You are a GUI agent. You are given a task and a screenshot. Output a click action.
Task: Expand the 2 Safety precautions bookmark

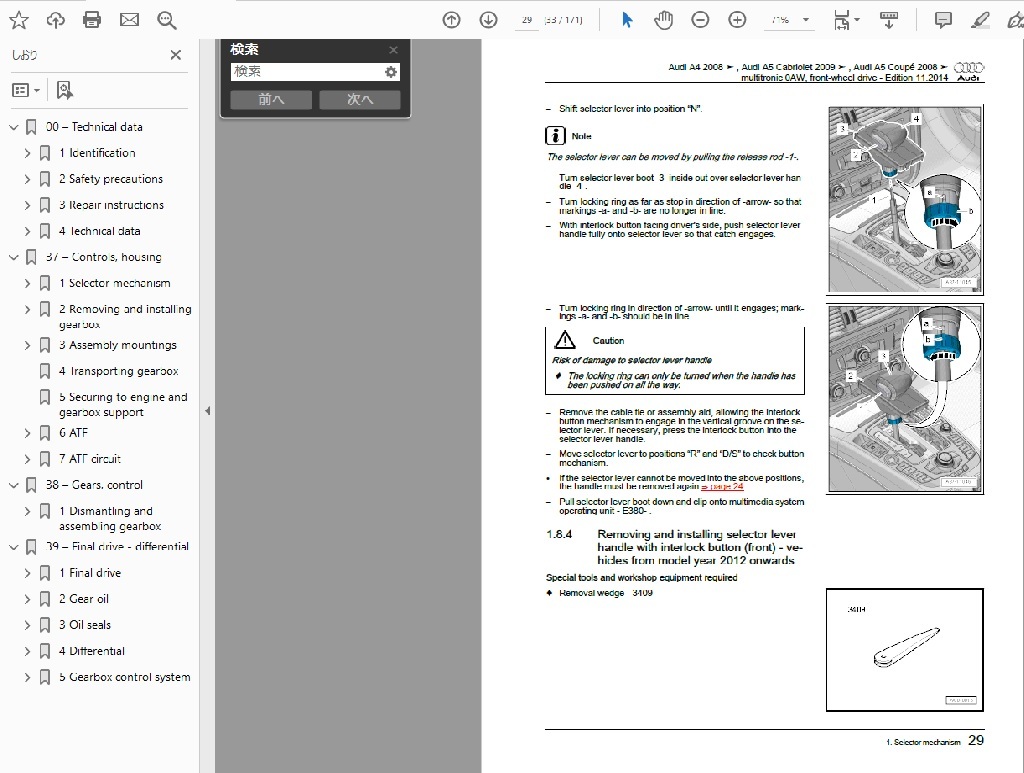tap(27, 179)
